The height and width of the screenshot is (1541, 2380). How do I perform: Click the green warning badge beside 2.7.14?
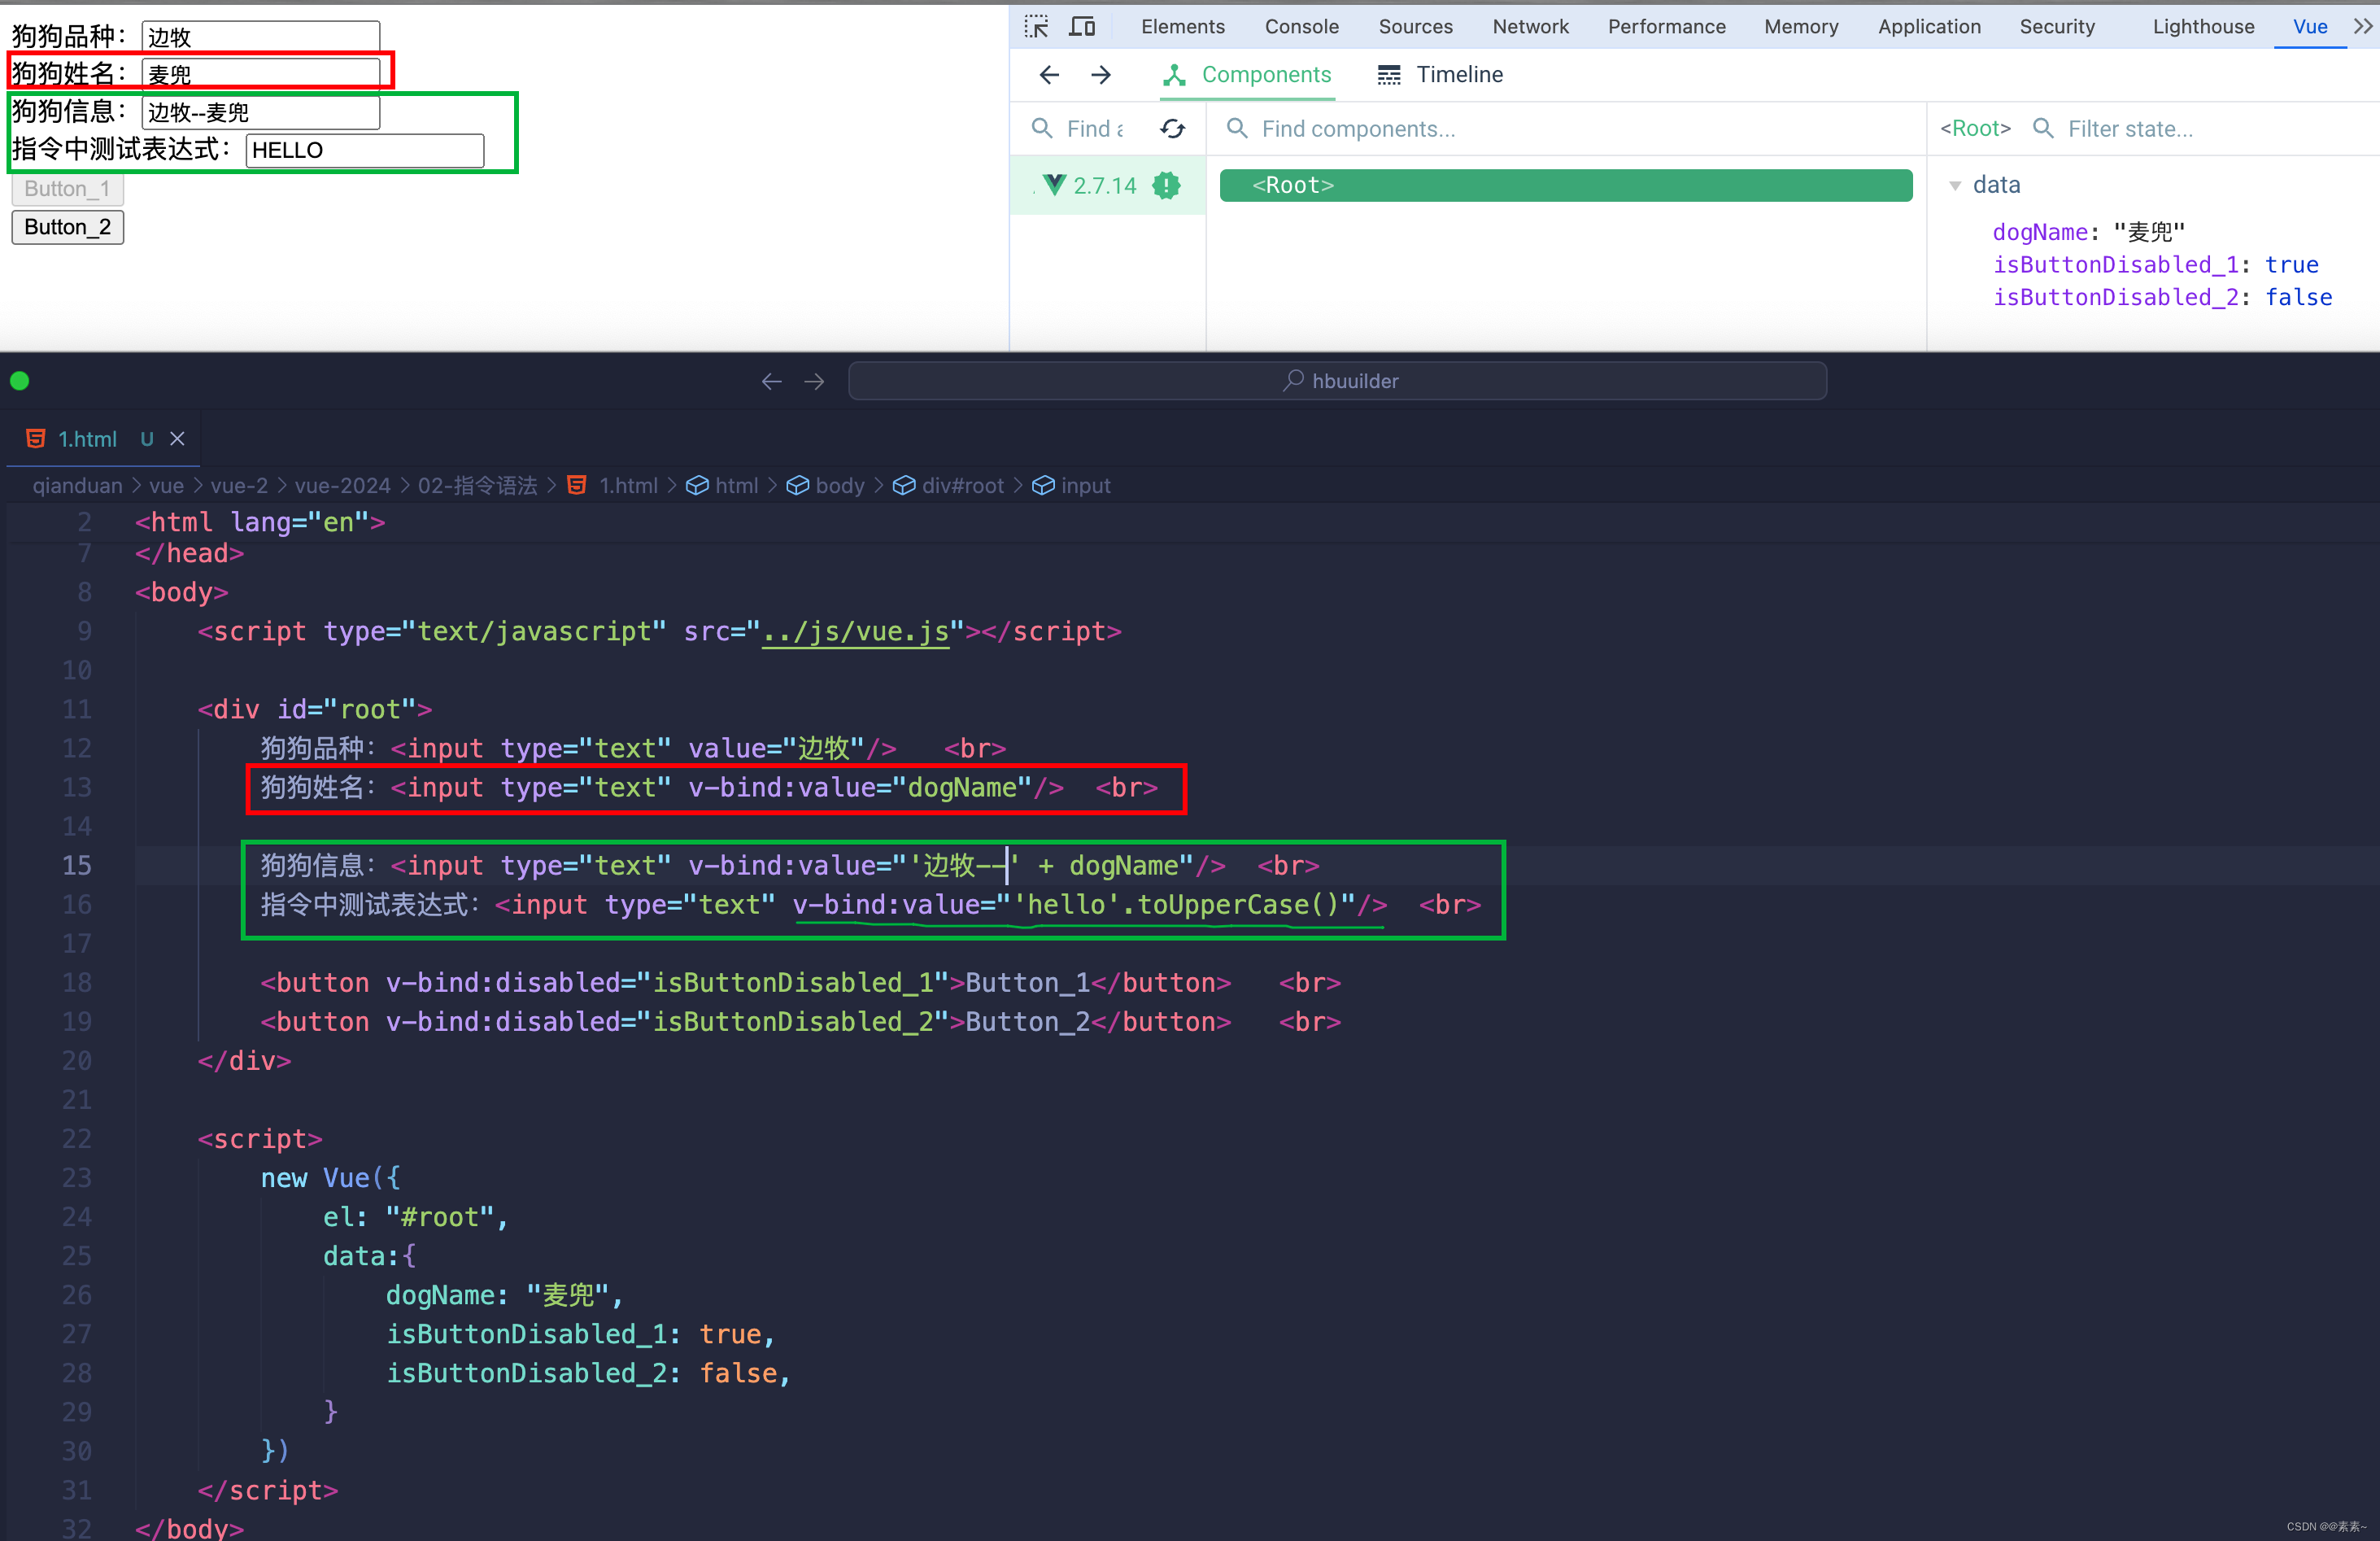coord(1166,185)
